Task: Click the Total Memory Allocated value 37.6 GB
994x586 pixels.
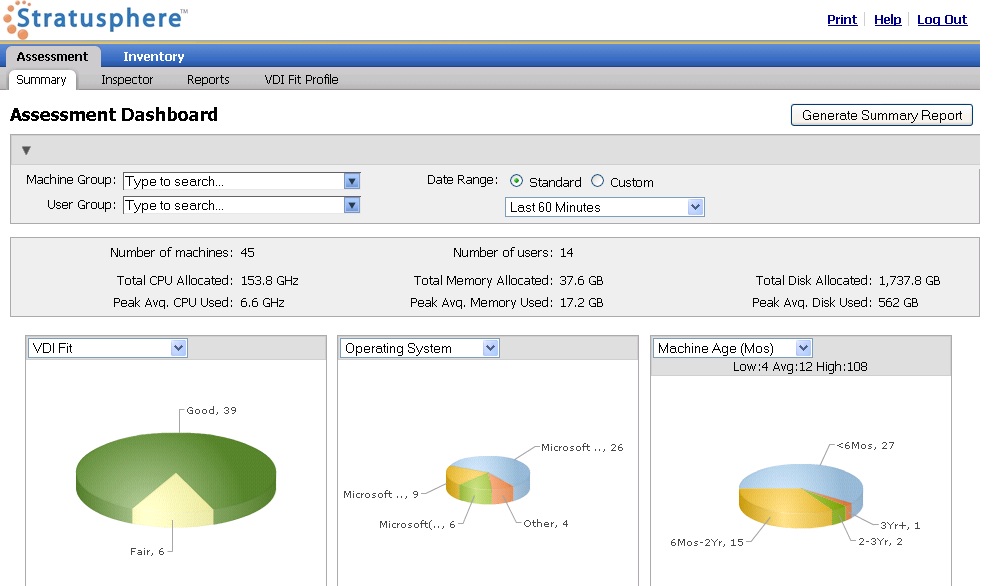Action: pos(581,281)
